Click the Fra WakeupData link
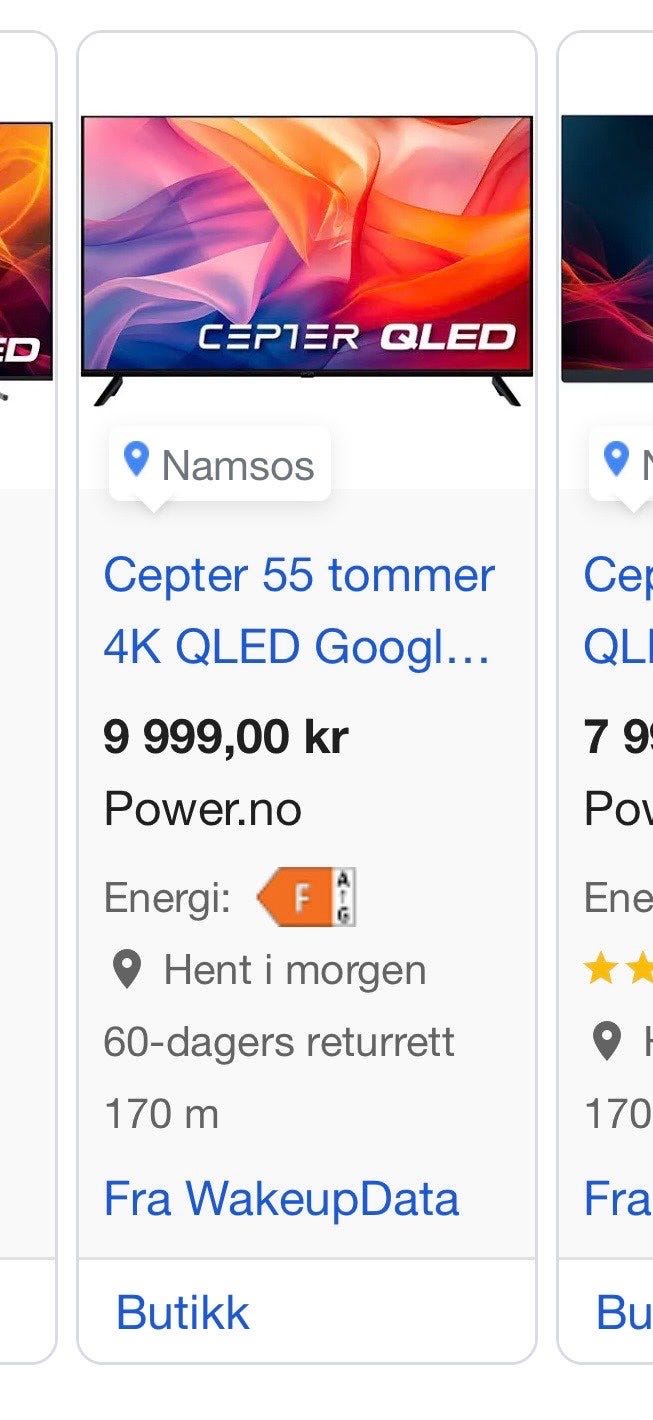The image size is (653, 1420). point(281,1198)
